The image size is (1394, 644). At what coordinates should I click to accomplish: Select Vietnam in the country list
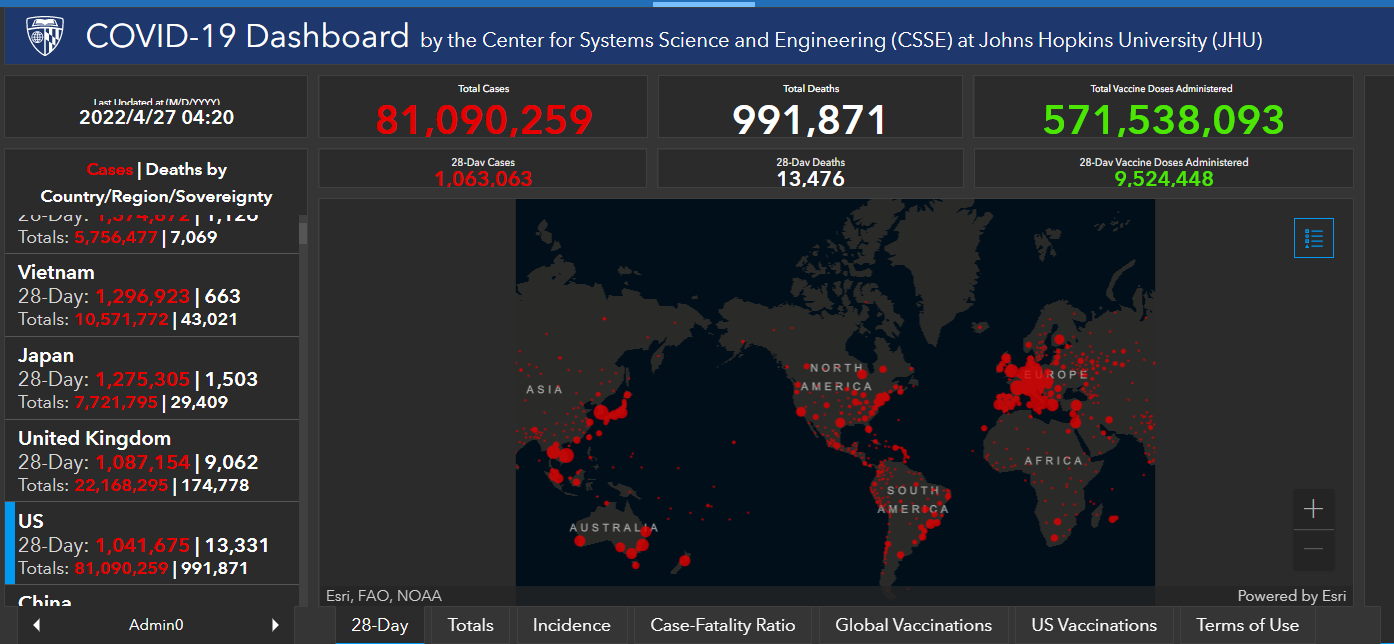click(152, 295)
